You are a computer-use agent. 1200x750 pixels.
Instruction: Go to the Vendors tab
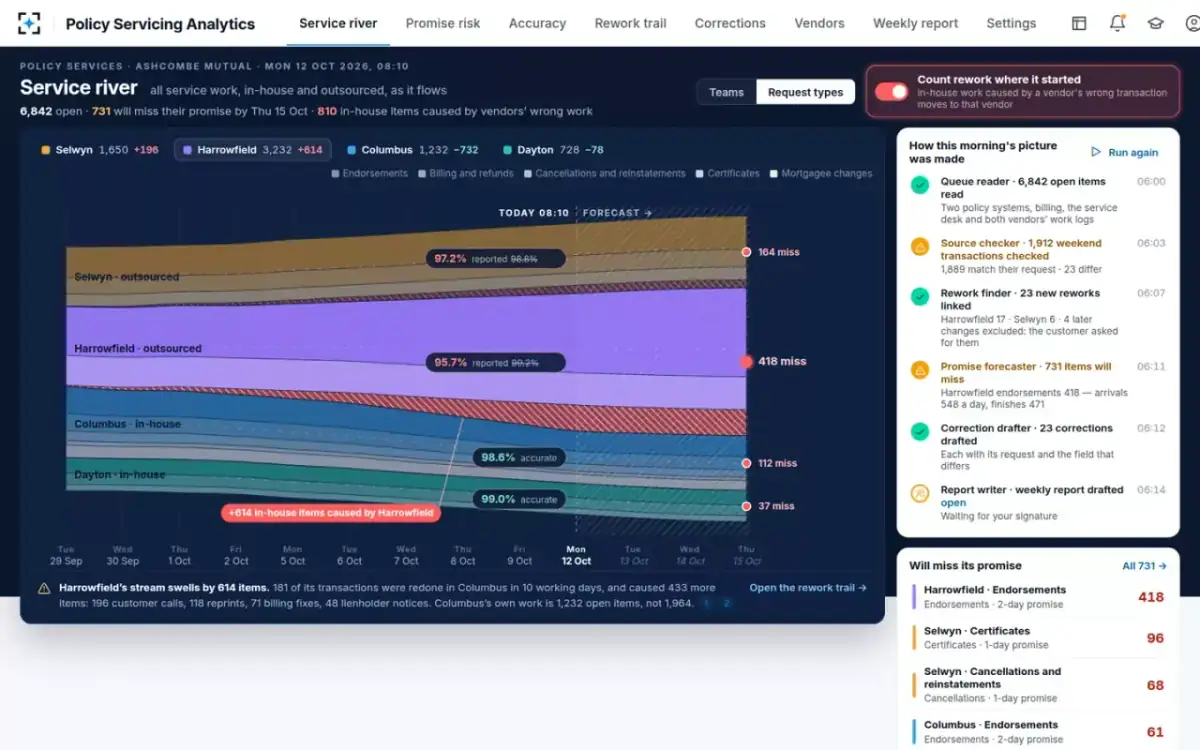pyautogui.click(x=819, y=23)
